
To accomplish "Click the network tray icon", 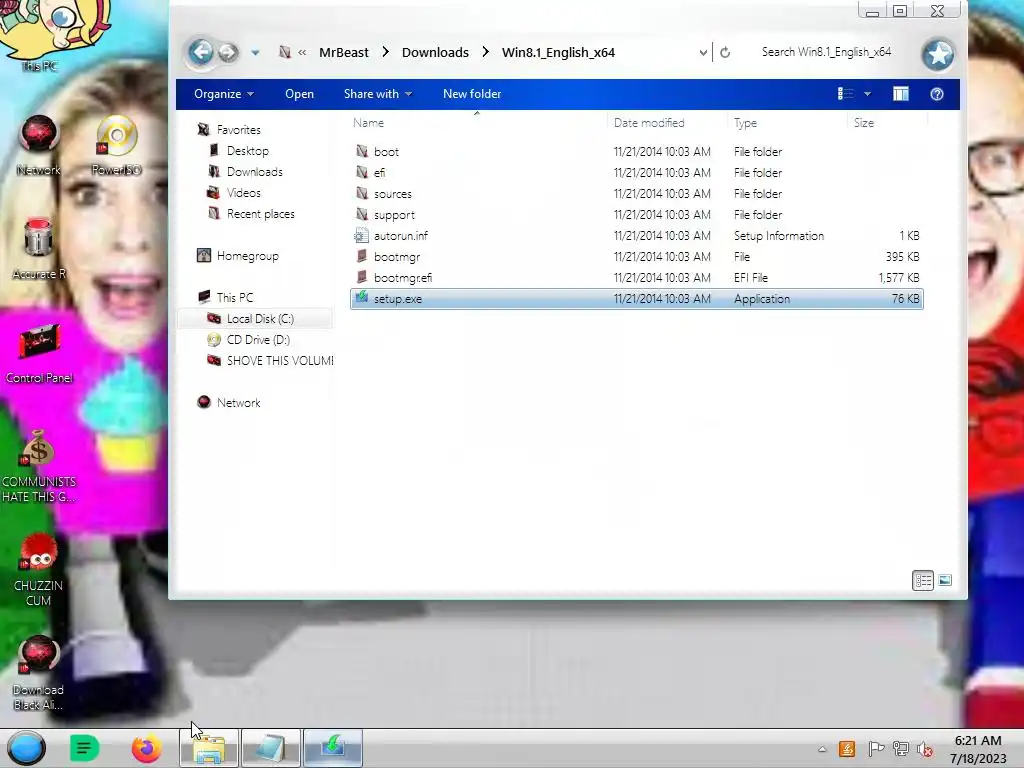I will 901,749.
